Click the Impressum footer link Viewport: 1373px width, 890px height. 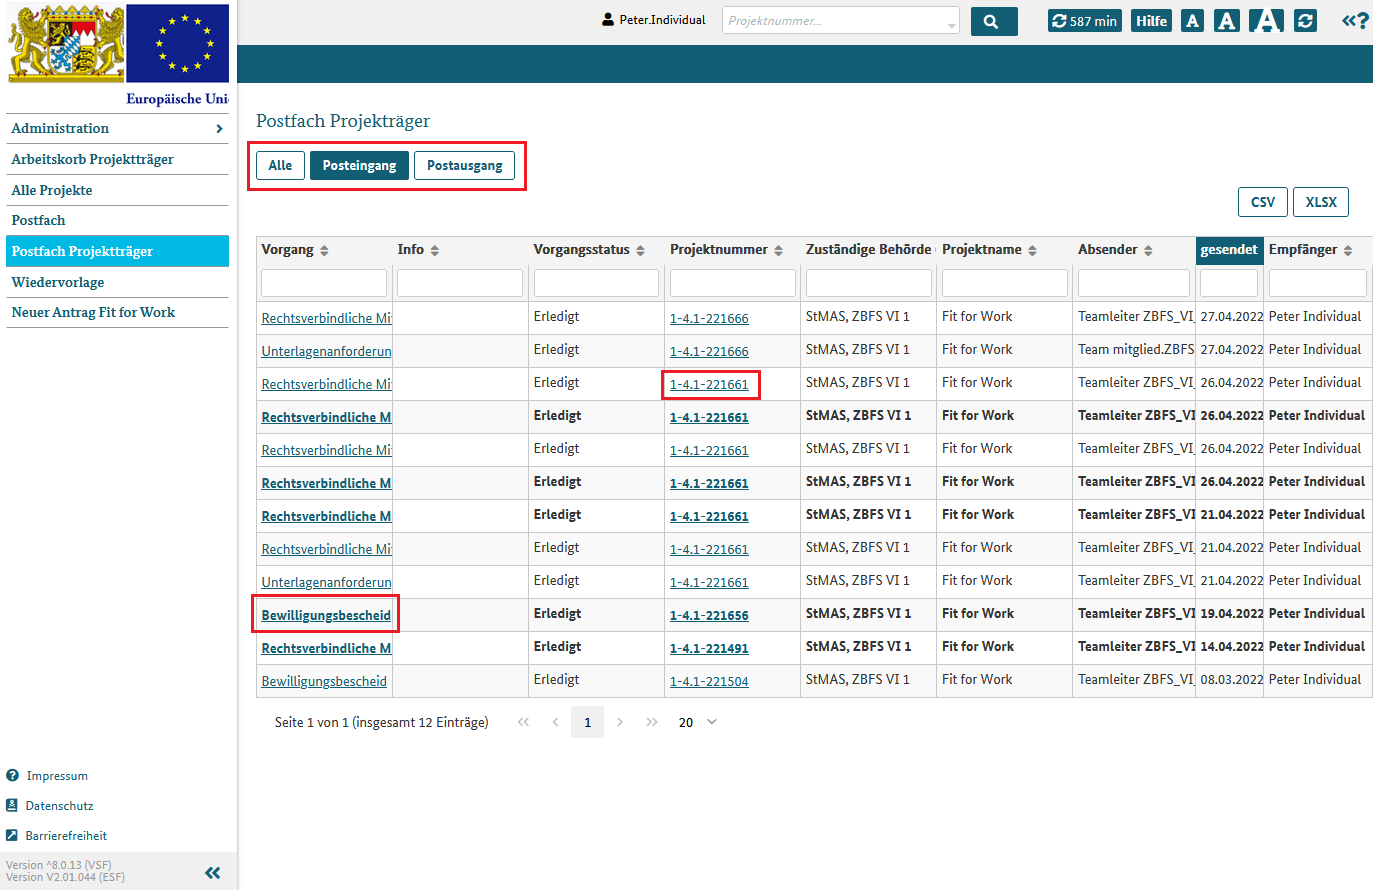click(57, 776)
